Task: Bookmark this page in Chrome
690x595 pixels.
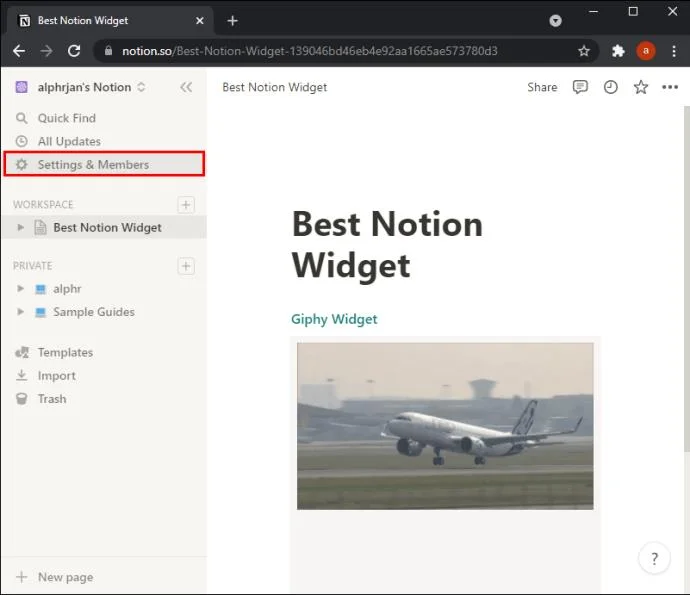Action: (584, 51)
